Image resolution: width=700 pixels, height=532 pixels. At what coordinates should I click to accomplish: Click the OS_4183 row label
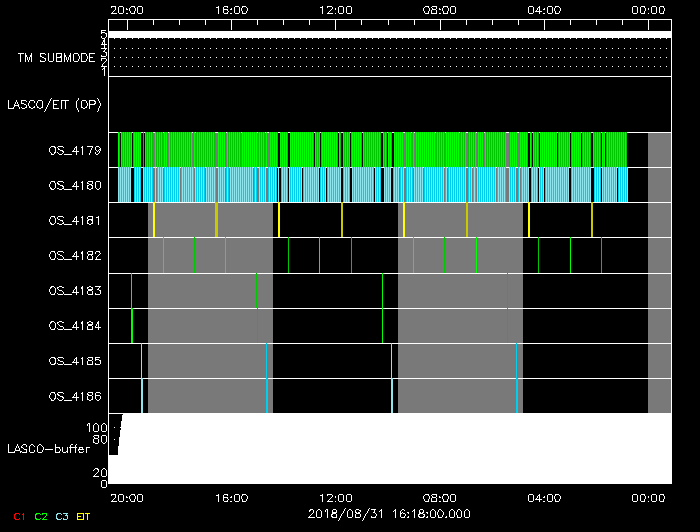75,291
